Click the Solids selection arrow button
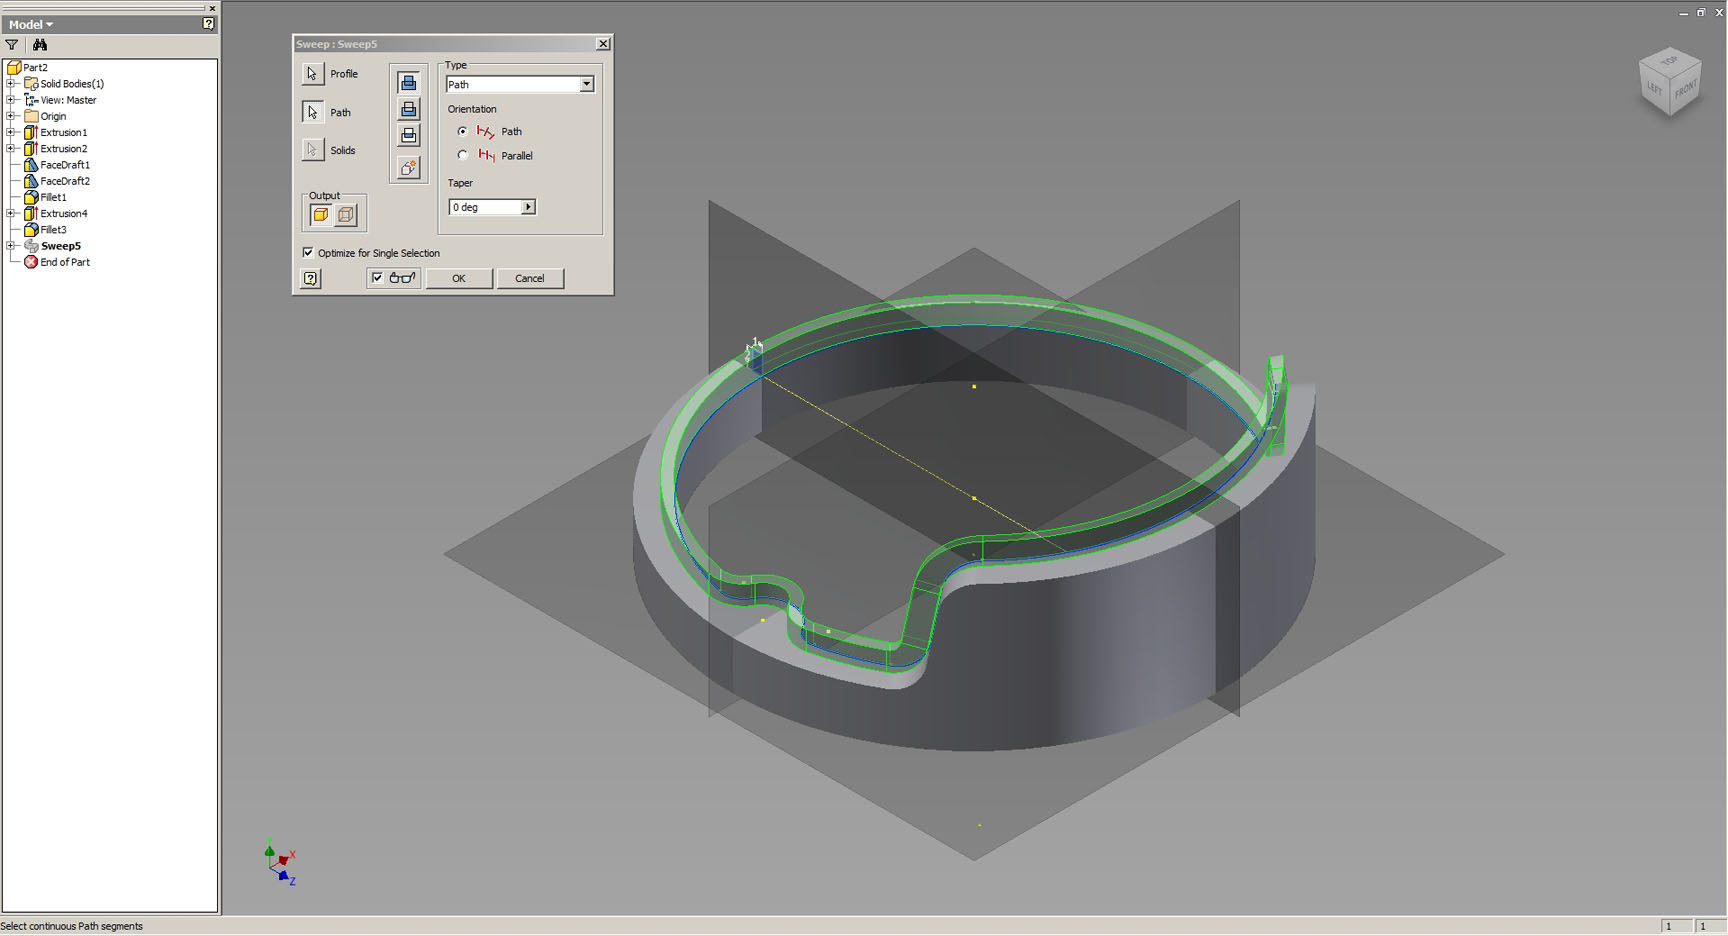This screenshot has width=1728, height=936. [313, 150]
